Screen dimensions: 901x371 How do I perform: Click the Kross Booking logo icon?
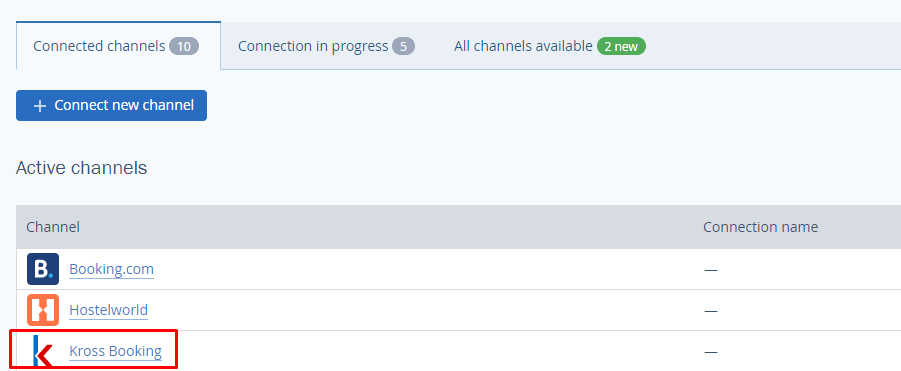(x=43, y=351)
